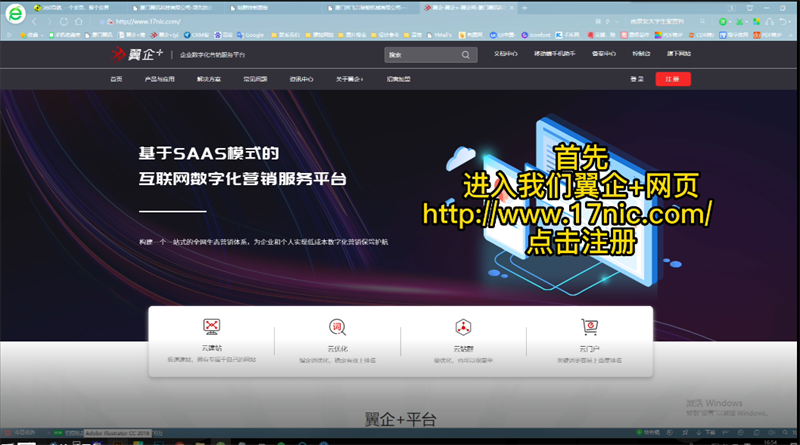Open the 云站群 service icon

coord(463,327)
